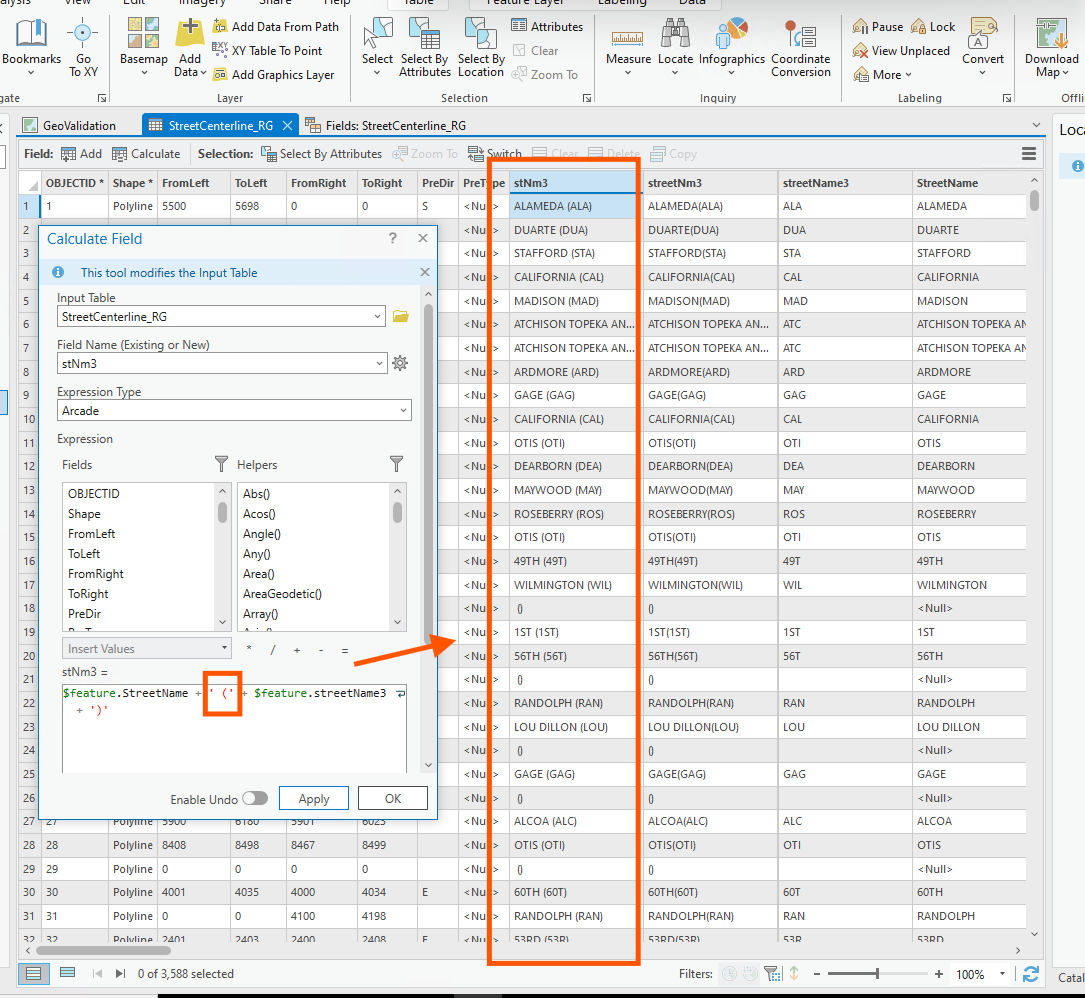
Task: Click field properties gear icon
Action: tap(400, 363)
